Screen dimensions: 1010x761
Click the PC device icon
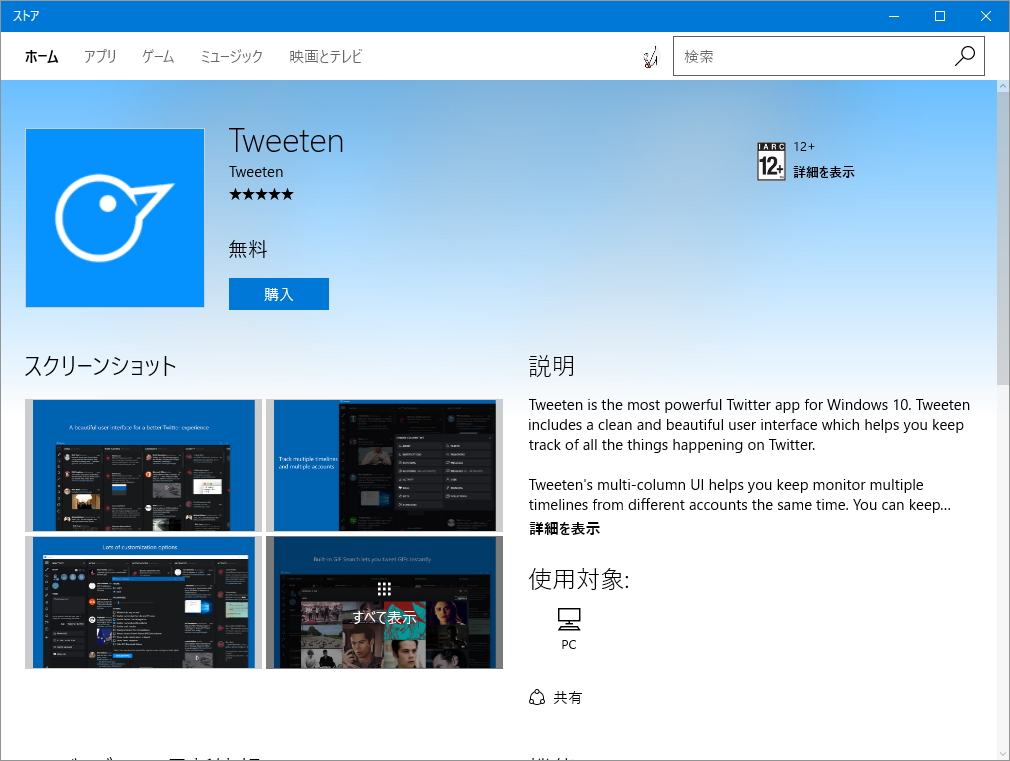coord(569,620)
